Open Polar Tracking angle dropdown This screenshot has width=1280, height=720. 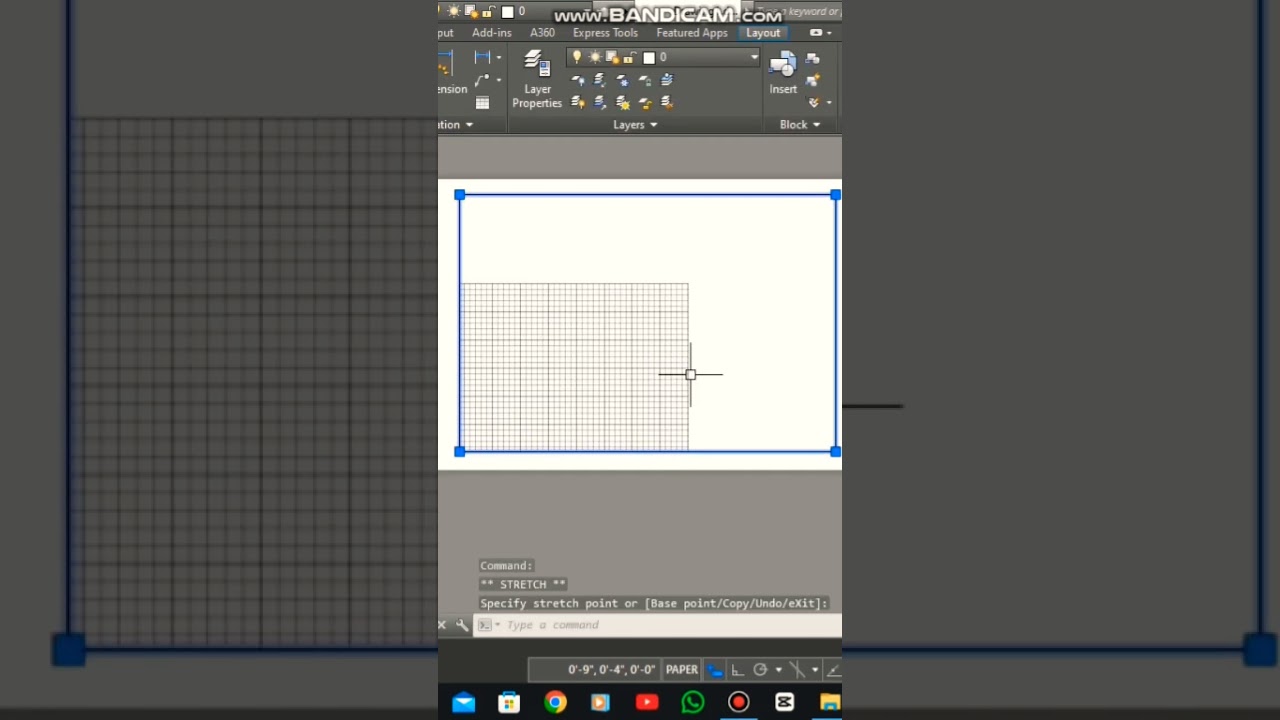778,670
